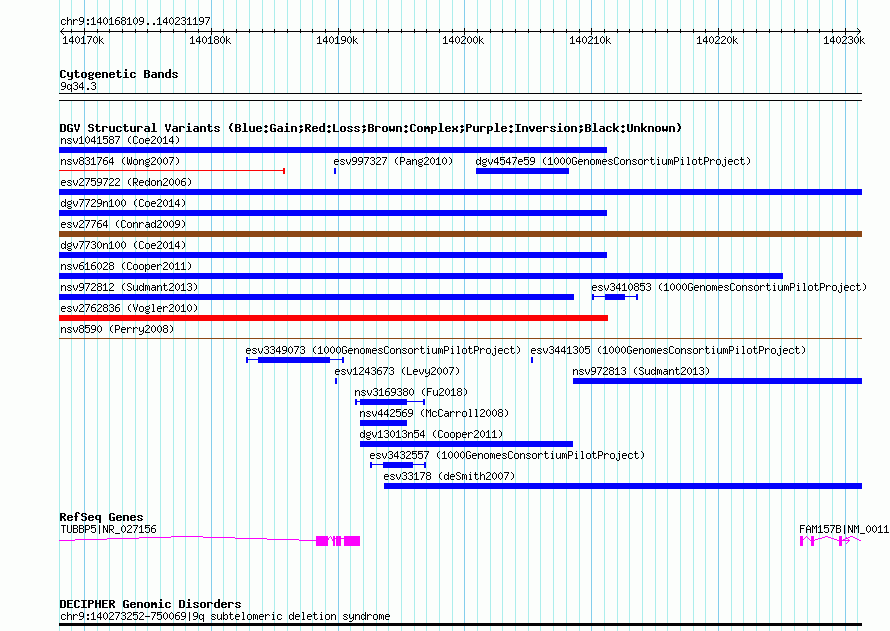Click nsv616028 (Cooper2011) label
Screen dimensions: 890x631
(x=126, y=266)
